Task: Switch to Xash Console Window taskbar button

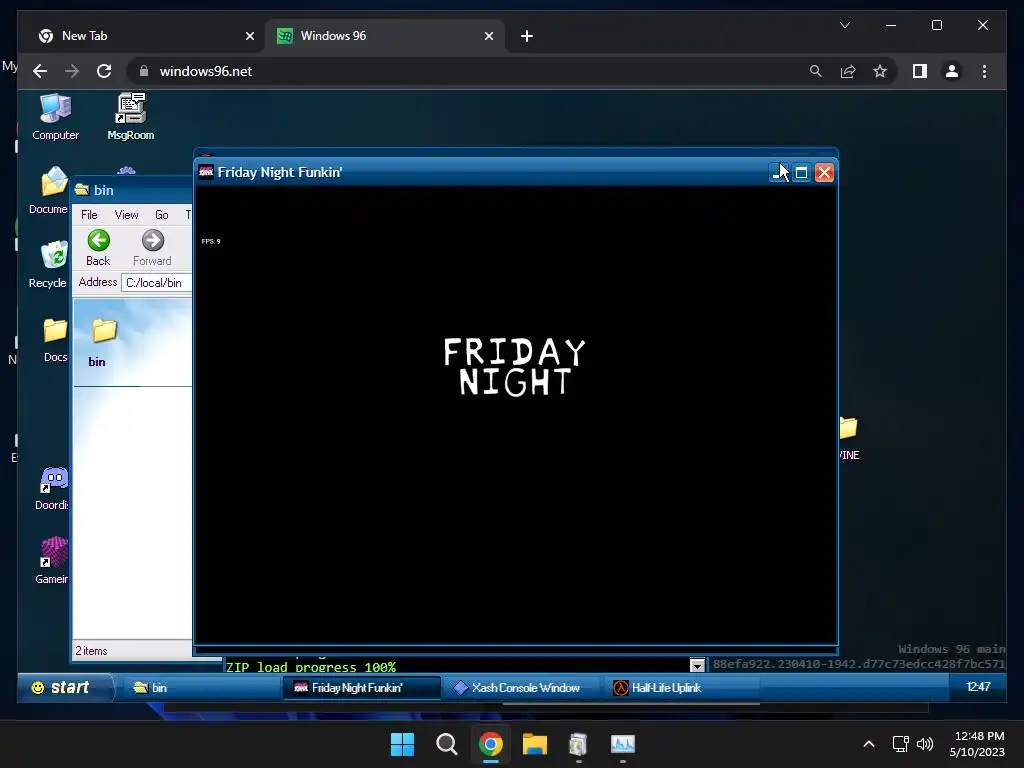Action: pos(520,688)
